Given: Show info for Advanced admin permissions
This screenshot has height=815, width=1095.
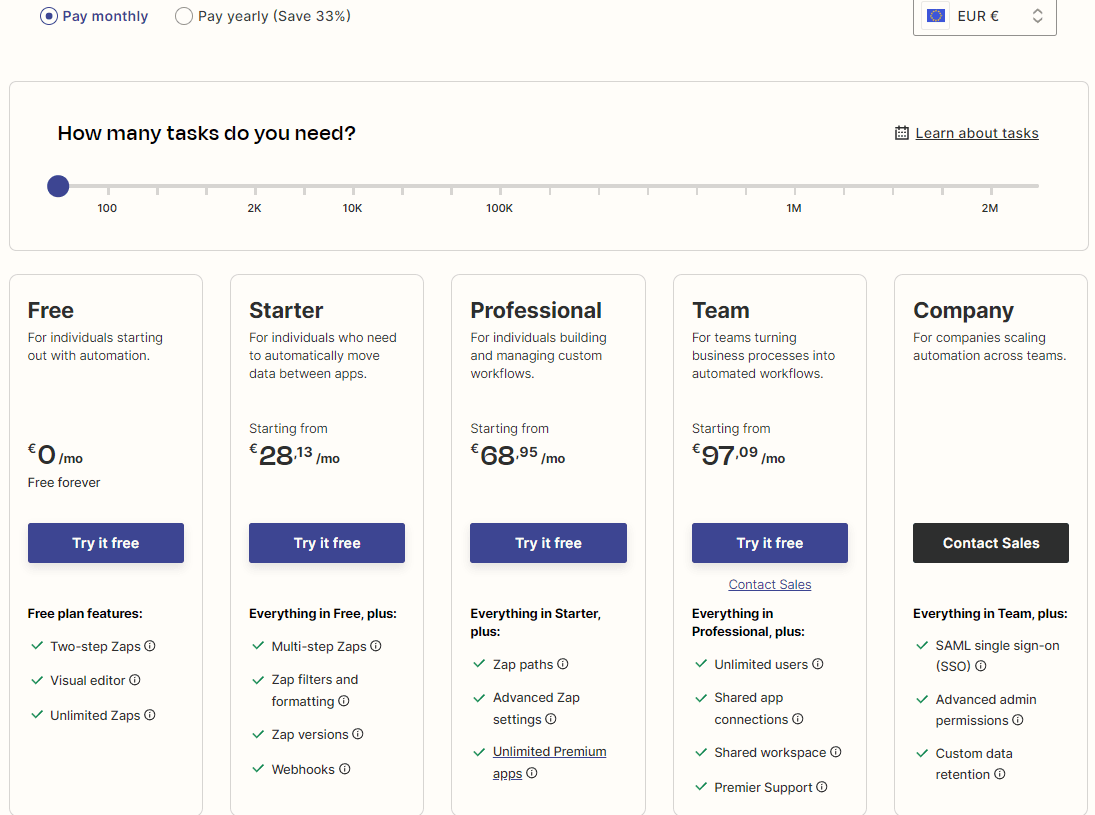Looking at the screenshot, I should 1017,719.
